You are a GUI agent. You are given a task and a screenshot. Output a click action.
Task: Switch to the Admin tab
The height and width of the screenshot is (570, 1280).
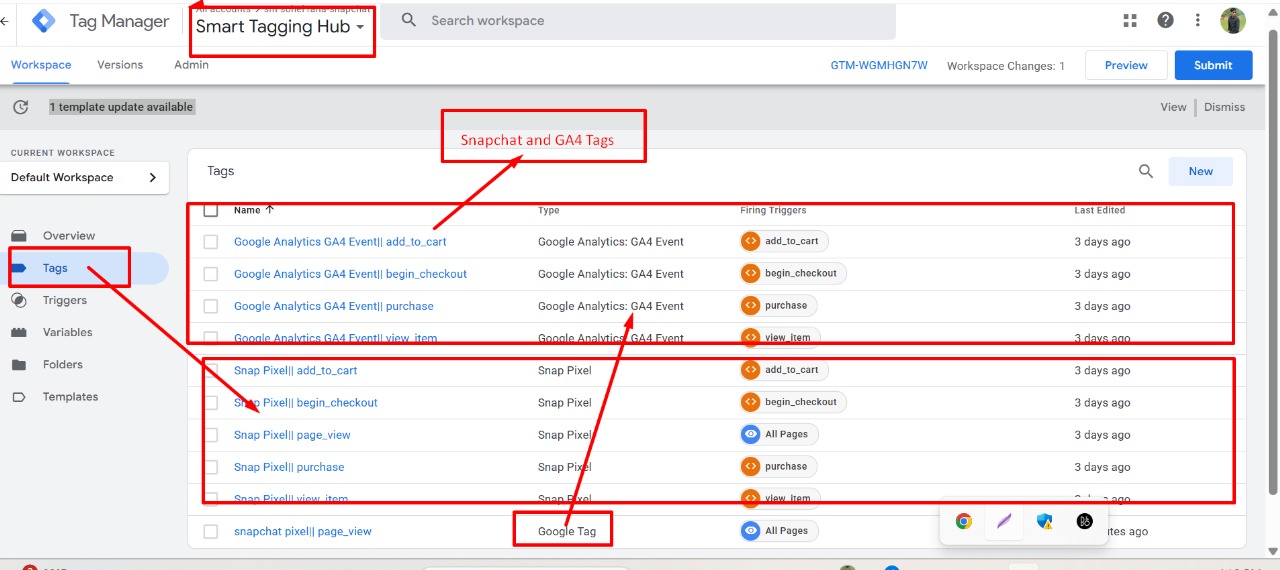(x=191, y=65)
